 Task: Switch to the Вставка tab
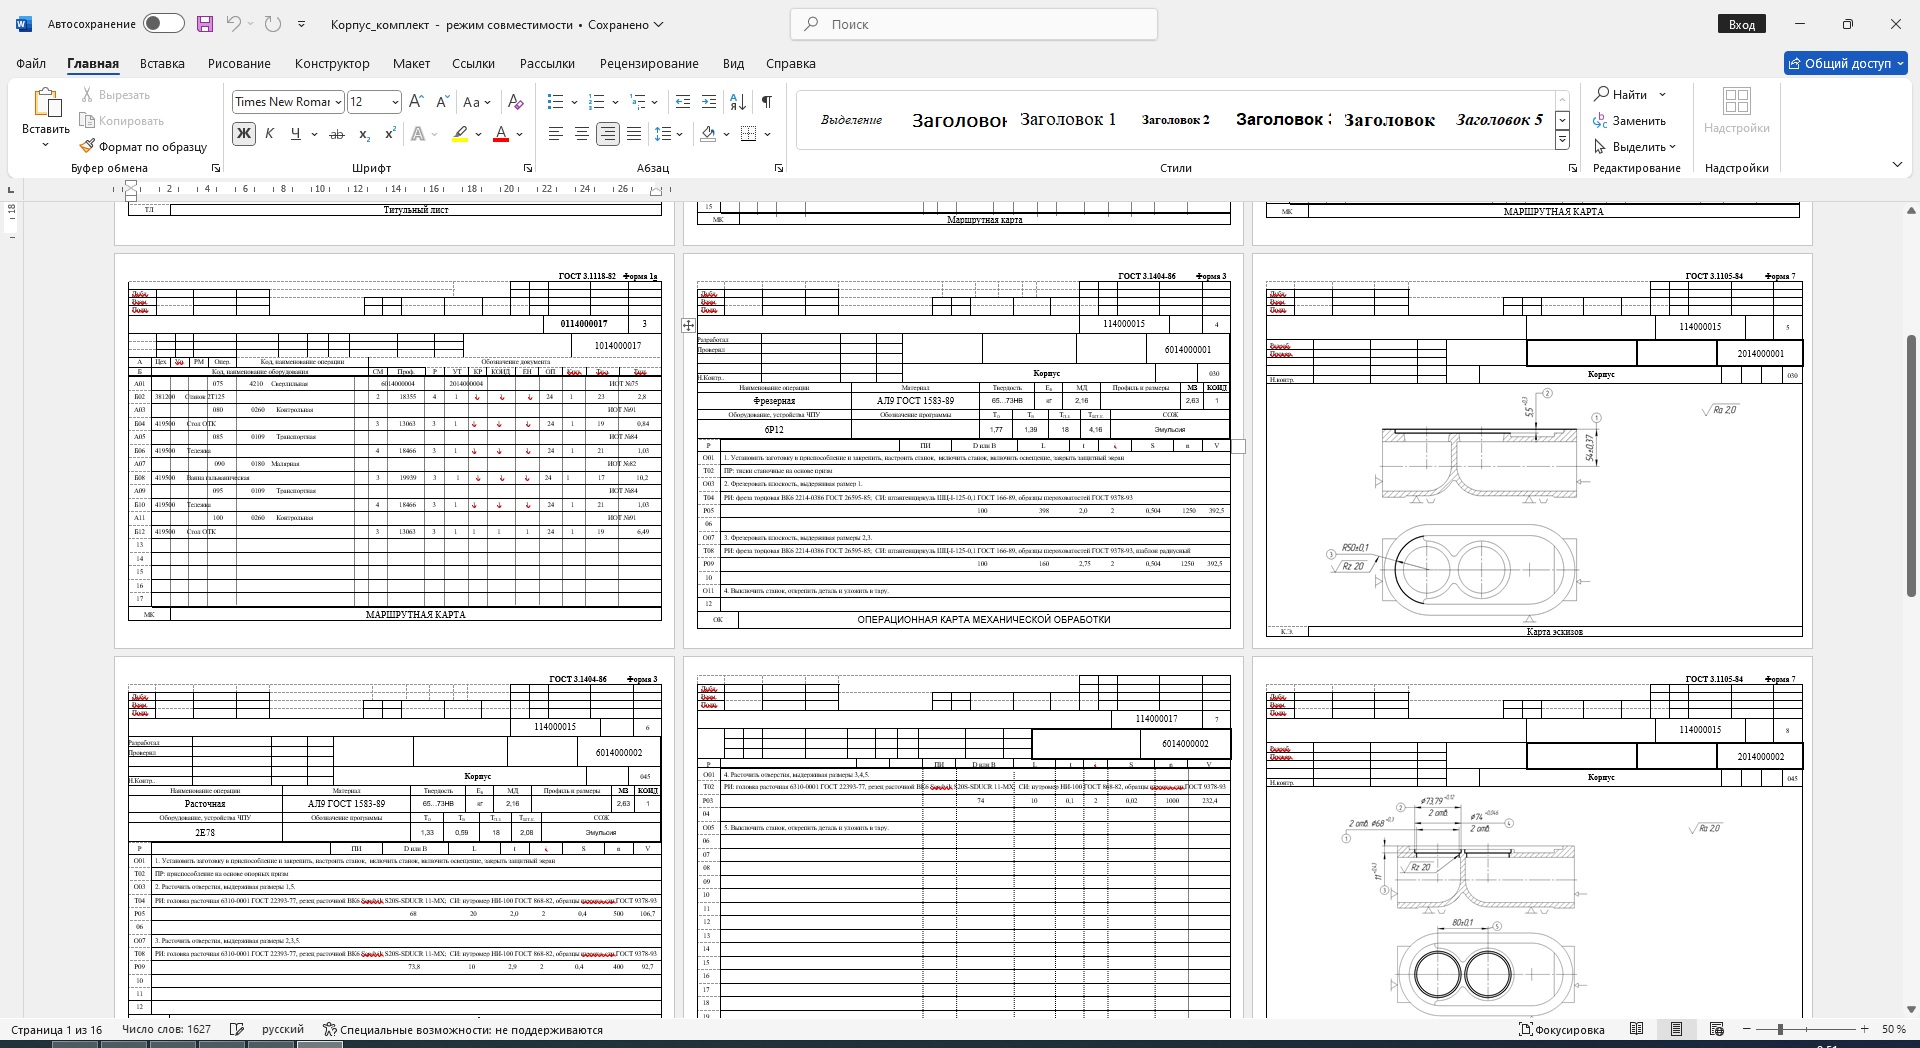pos(162,63)
